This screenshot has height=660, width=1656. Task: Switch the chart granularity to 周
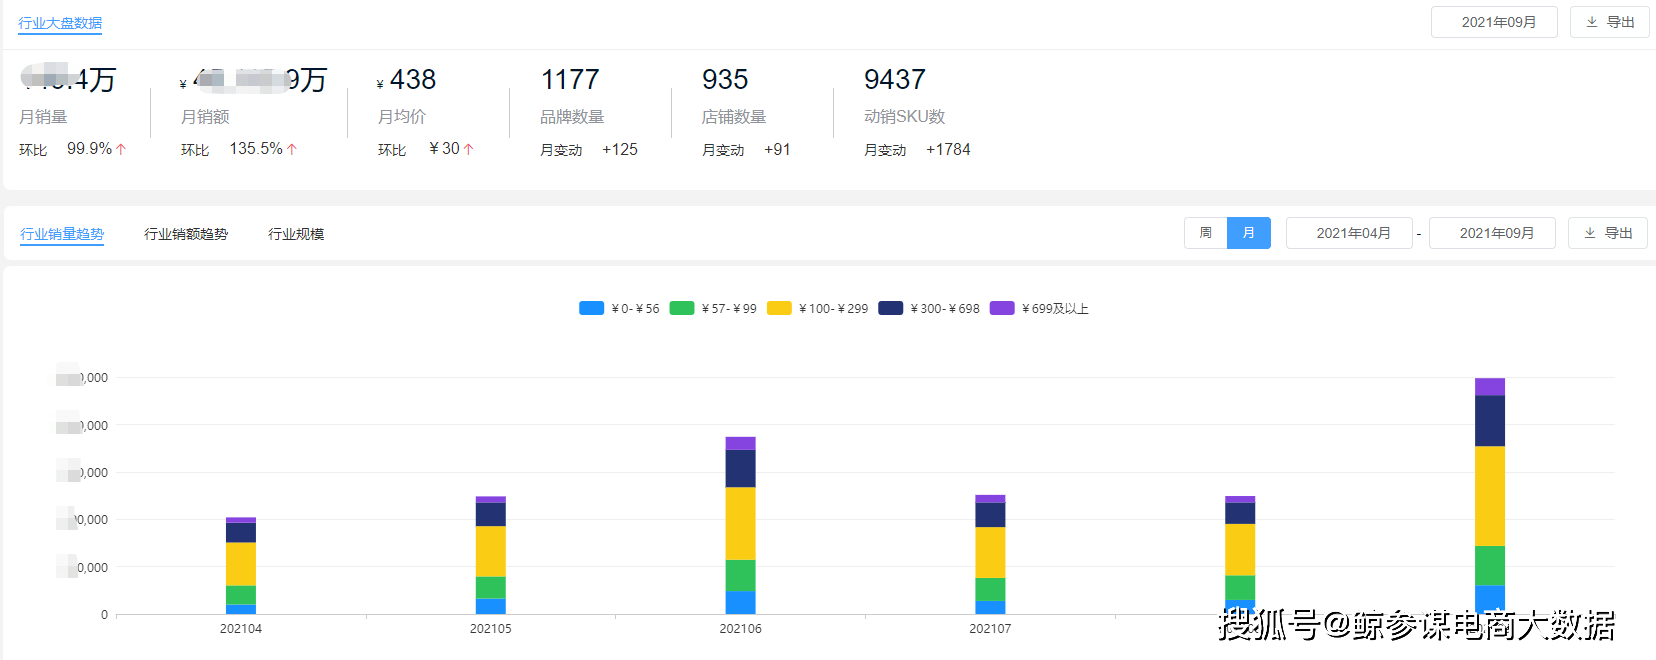point(1206,233)
